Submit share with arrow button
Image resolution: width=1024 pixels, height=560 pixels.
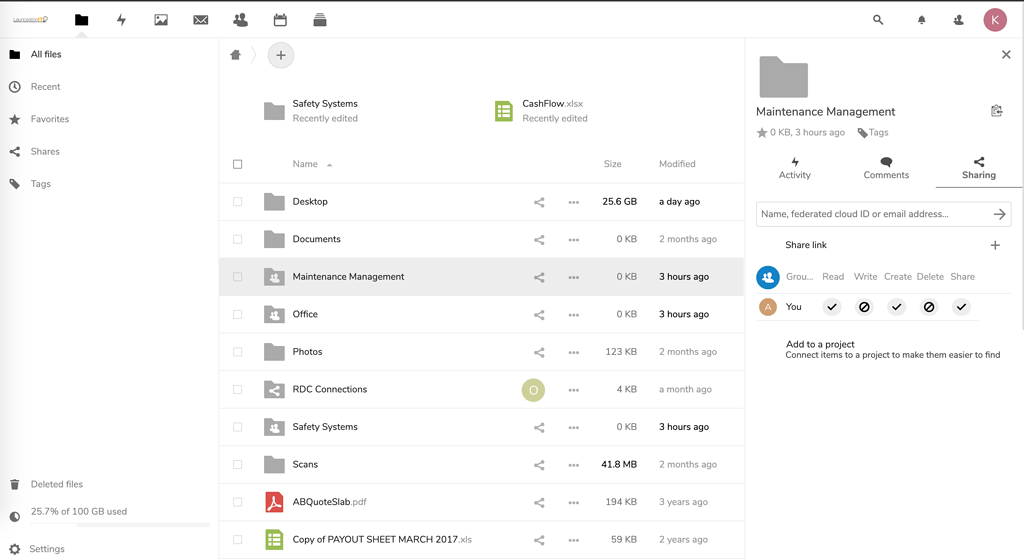pyautogui.click(x=999, y=214)
